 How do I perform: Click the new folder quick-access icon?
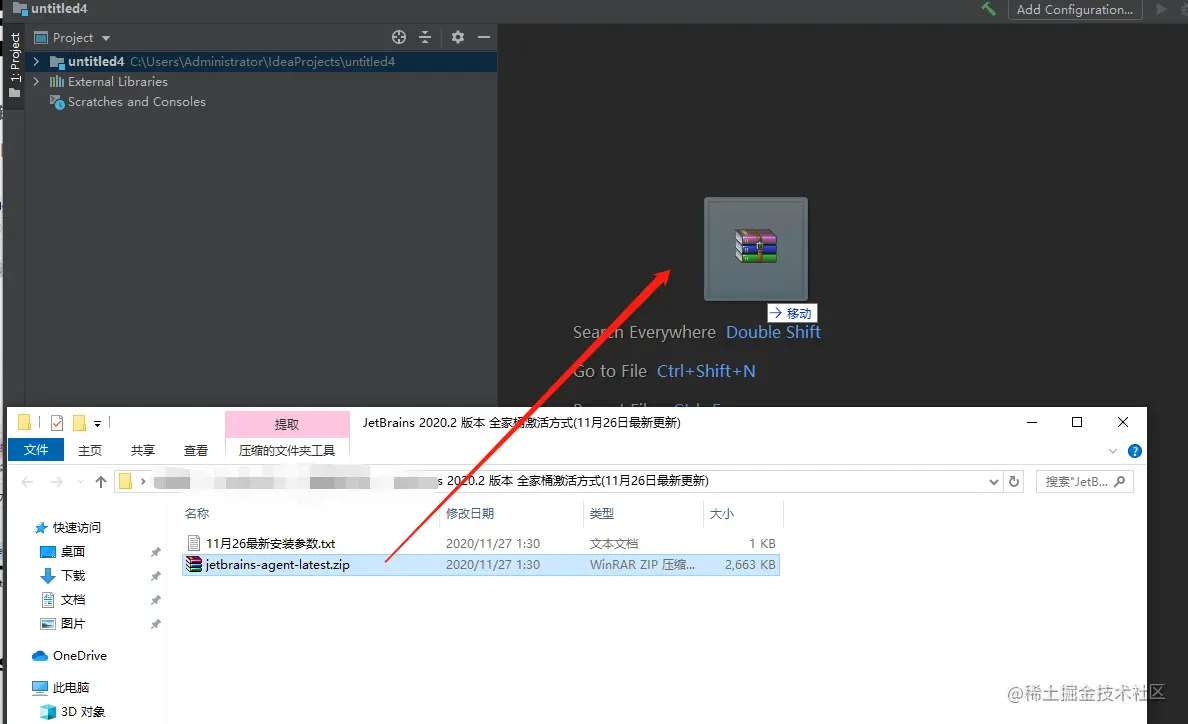[x=80, y=423]
